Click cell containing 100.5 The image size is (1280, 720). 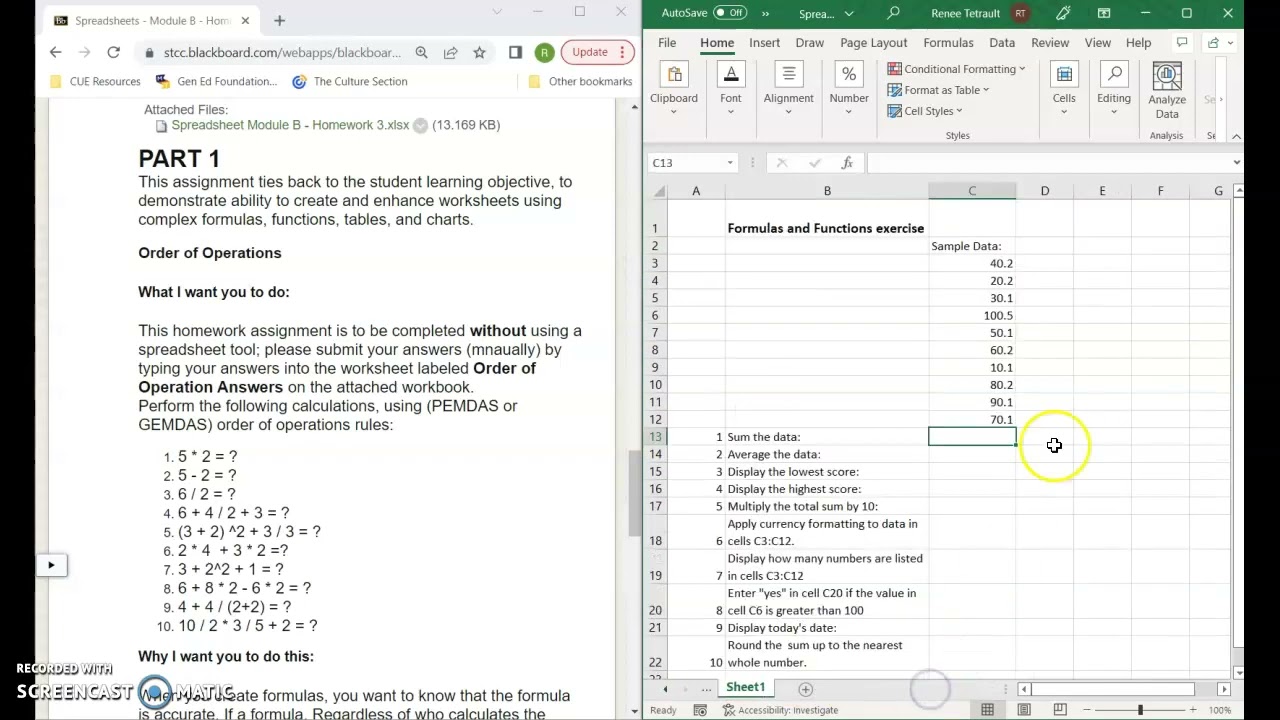pyautogui.click(x=972, y=315)
